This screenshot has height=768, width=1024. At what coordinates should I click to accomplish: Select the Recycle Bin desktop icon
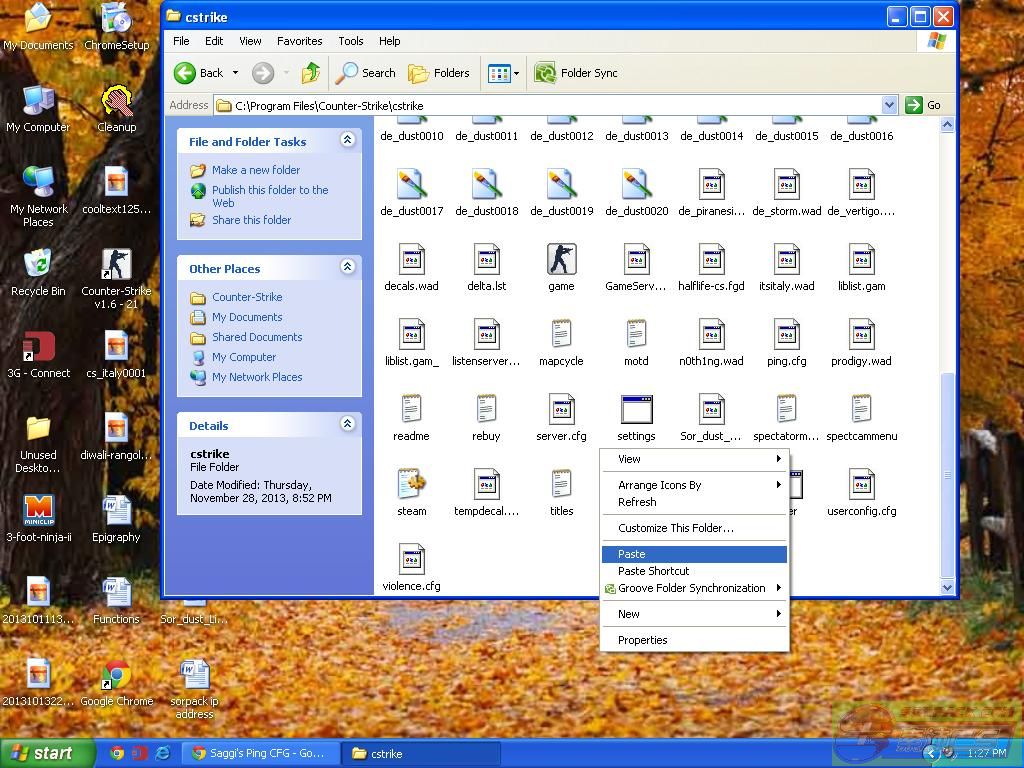point(38,266)
